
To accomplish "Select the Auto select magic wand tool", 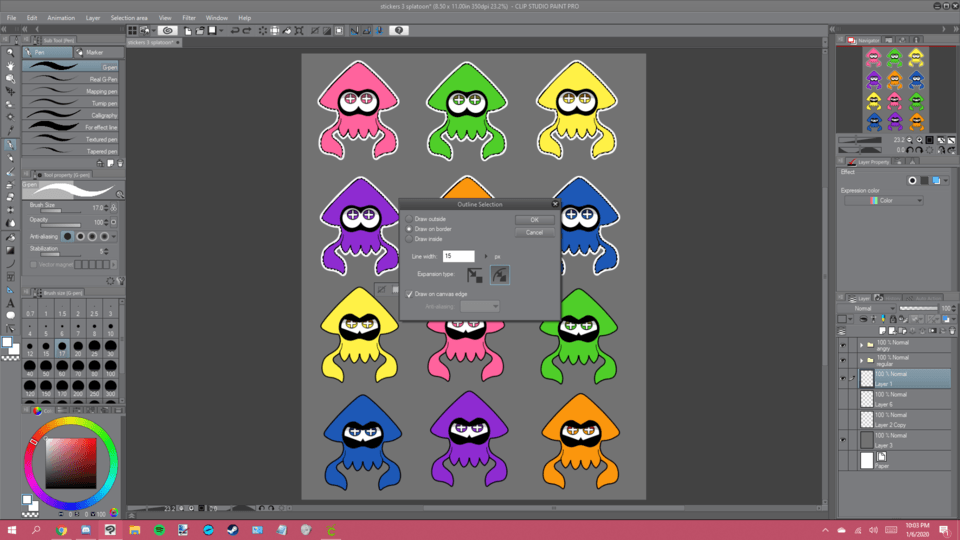I will [10, 117].
